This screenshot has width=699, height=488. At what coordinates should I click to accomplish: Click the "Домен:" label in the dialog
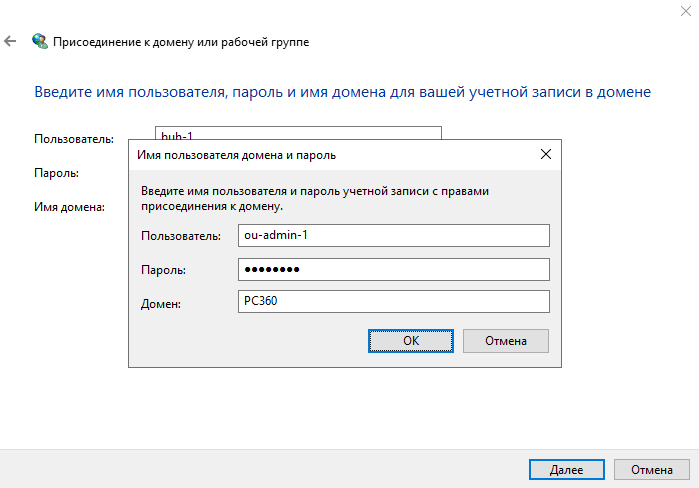[161, 303]
